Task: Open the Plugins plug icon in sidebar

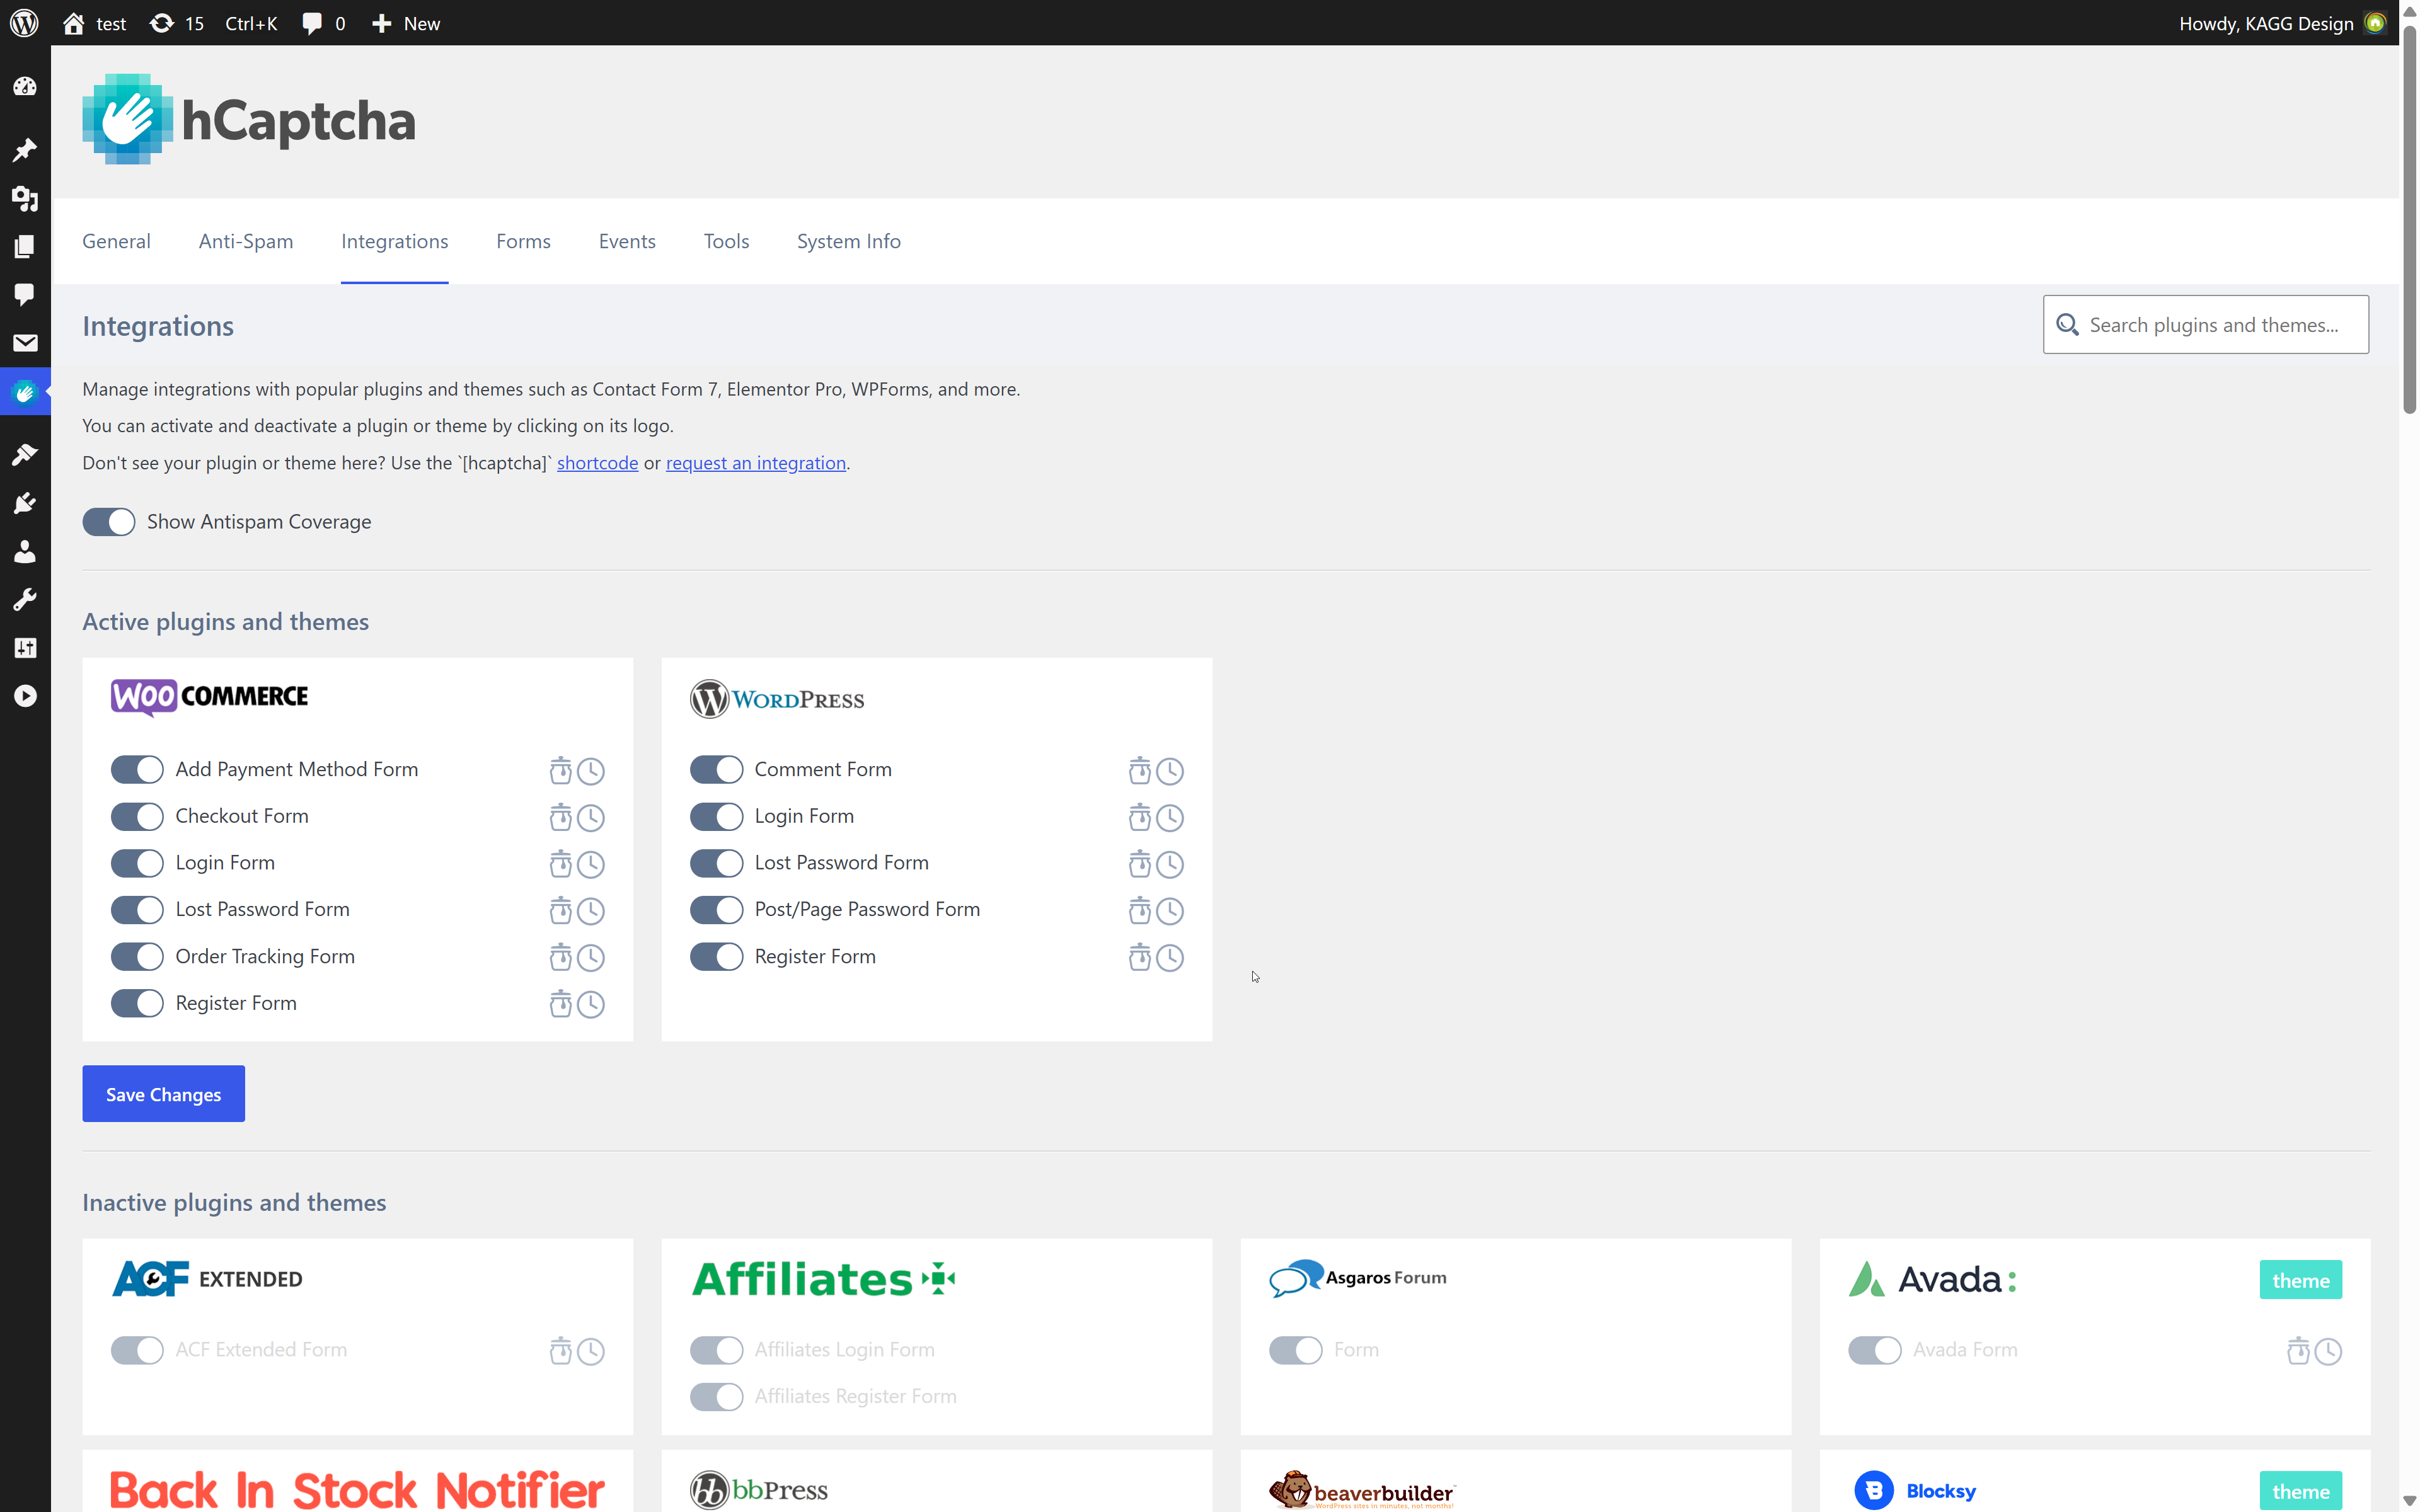Action: pyautogui.click(x=25, y=503)
